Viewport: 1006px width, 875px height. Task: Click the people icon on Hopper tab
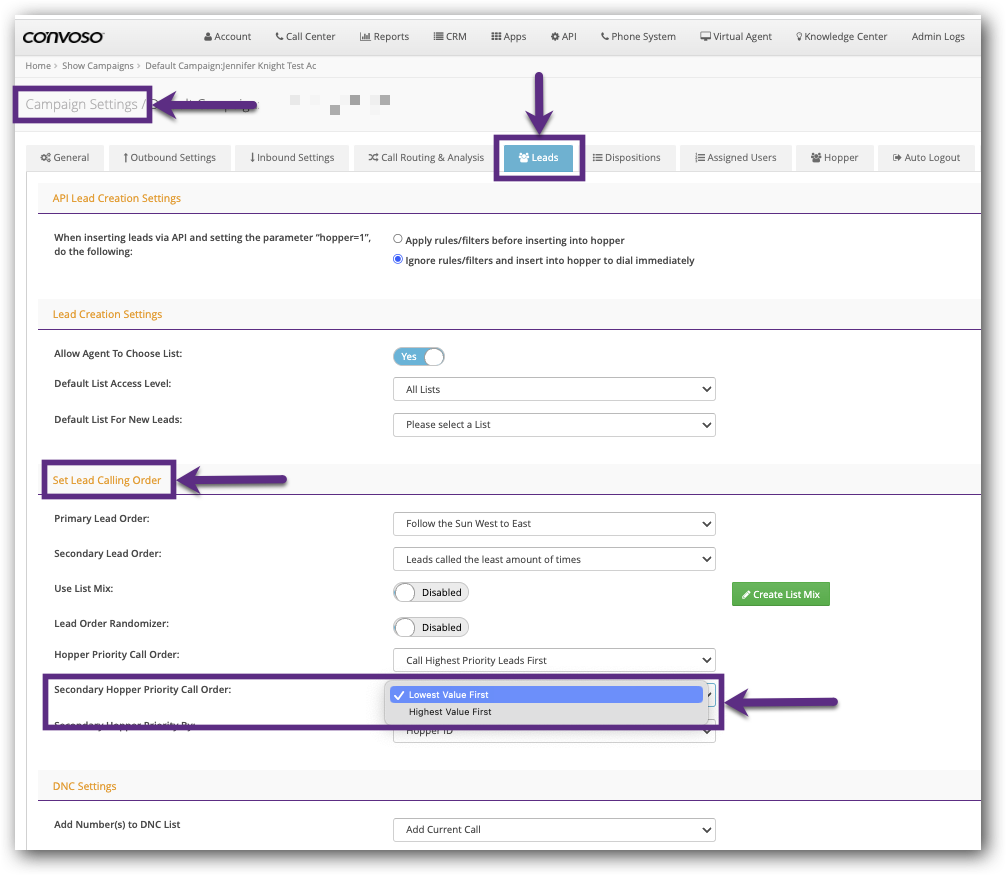[x=816, y=158]
